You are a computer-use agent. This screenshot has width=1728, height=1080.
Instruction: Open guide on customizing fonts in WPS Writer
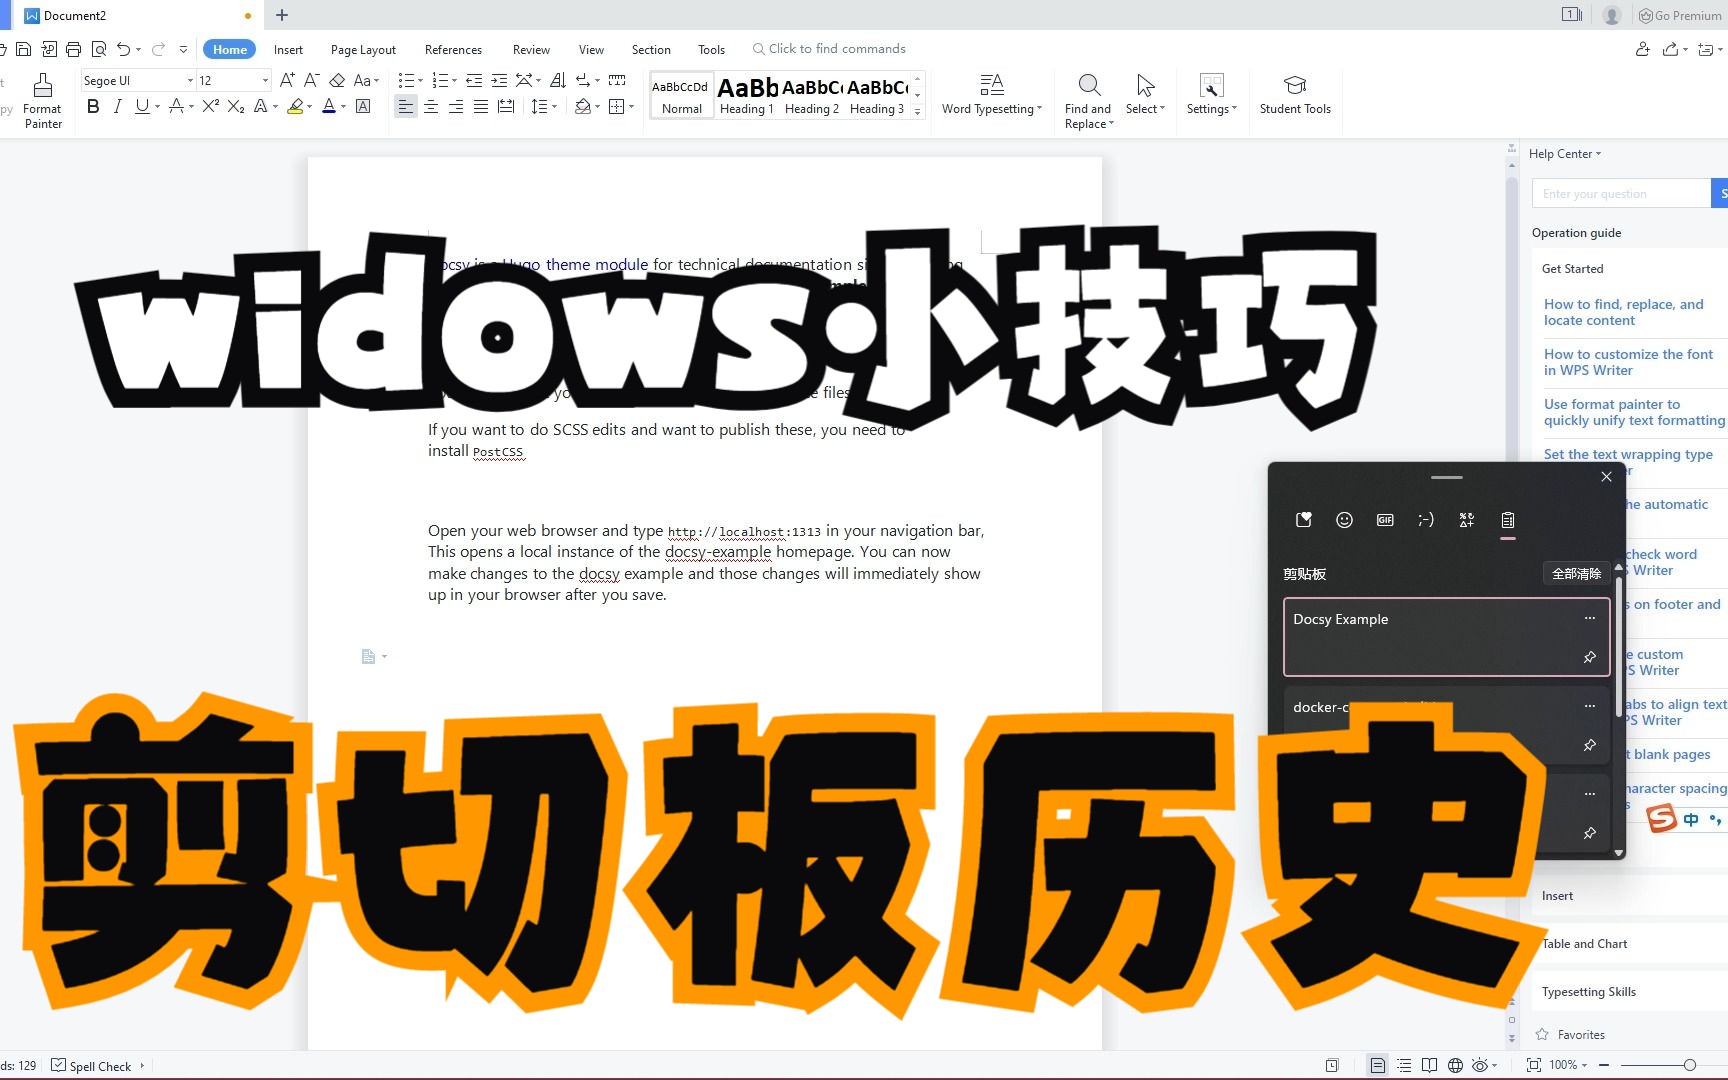tap(1629, 362)
